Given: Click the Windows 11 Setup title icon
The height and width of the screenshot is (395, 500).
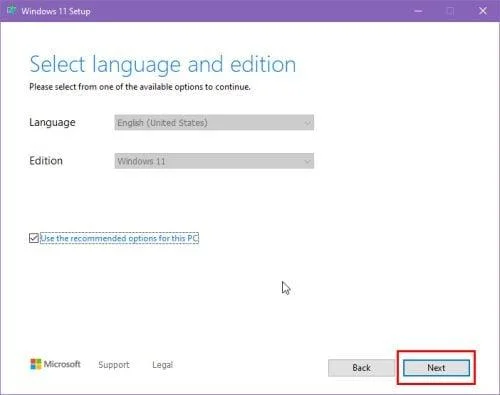Looking at the screenshot, I should point(12,11).
